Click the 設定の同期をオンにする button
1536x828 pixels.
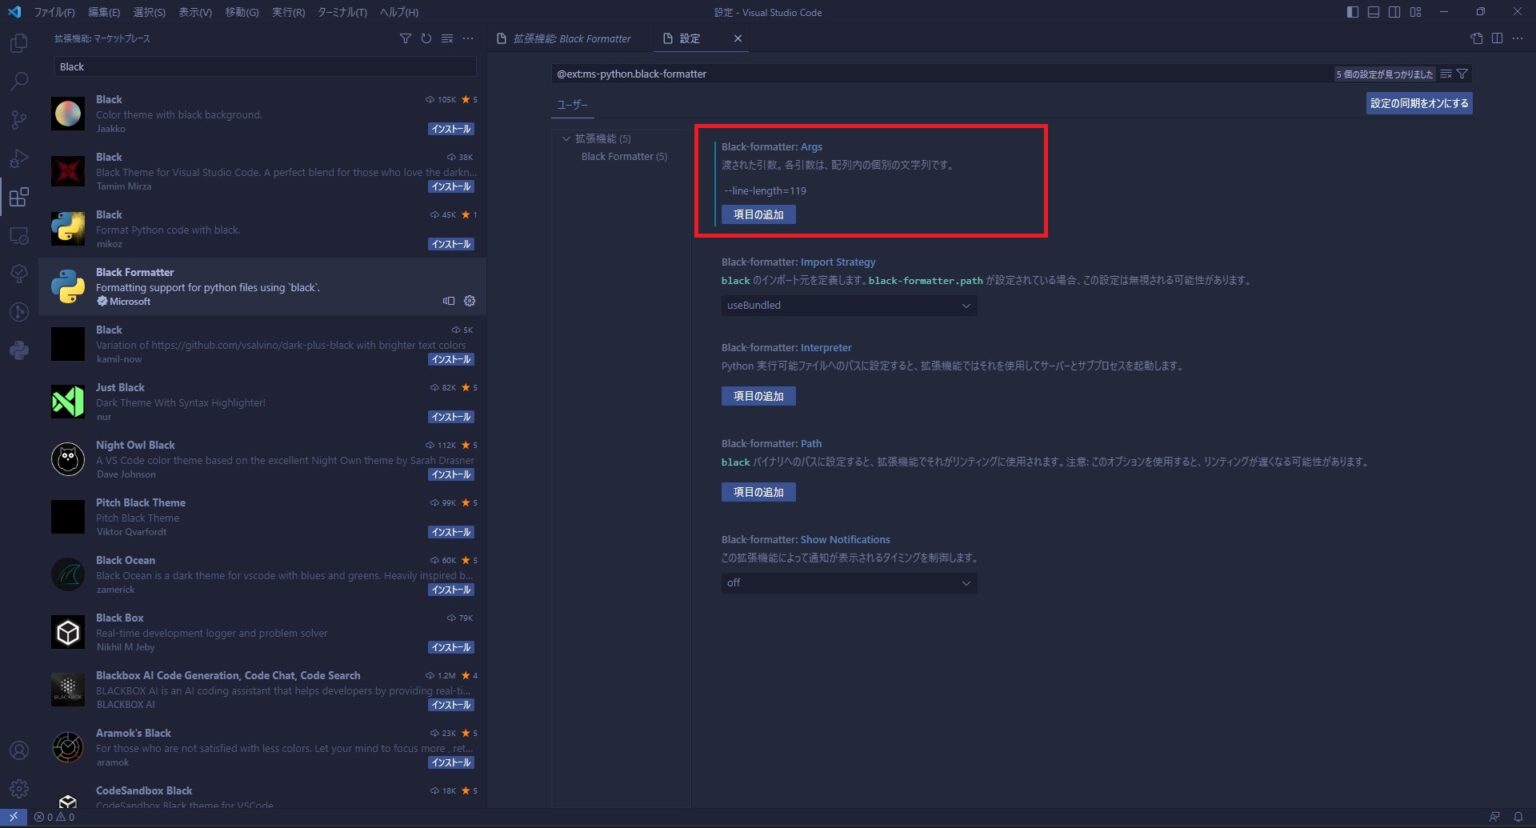pyautogui.click(x=1418, y=103)
